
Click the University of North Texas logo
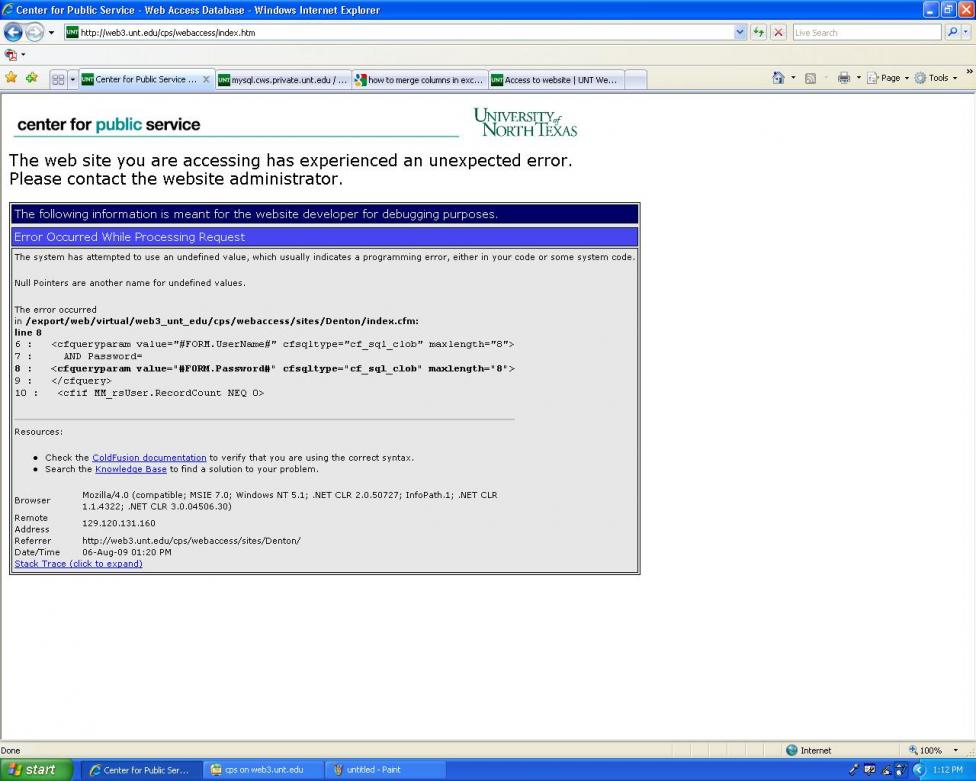point(526,122)
